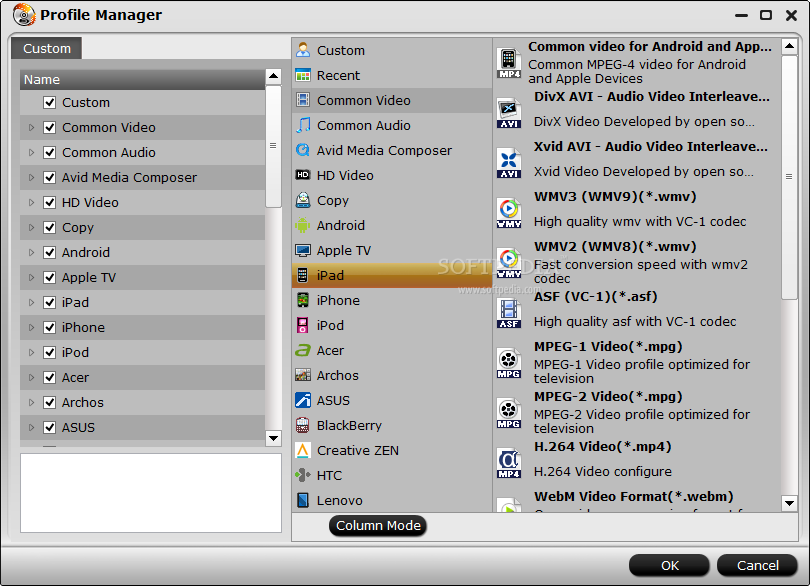Expand the Common Video tree node
The height and width of the screenshot is (586, 810).
32,127
